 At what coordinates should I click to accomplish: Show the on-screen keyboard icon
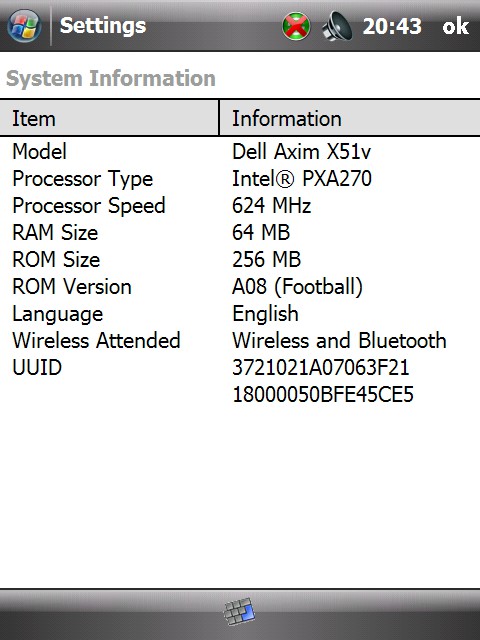(x=240, y=611)
